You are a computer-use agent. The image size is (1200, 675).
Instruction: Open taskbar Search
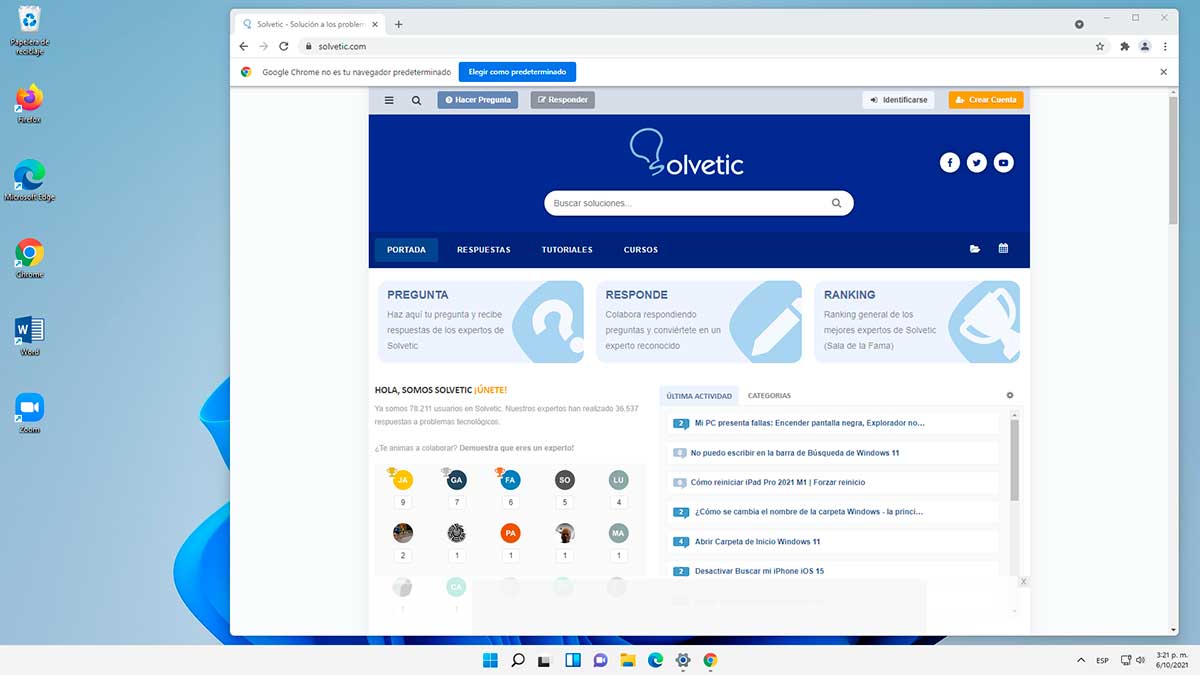pyautogui.click(x=518, y=660)
